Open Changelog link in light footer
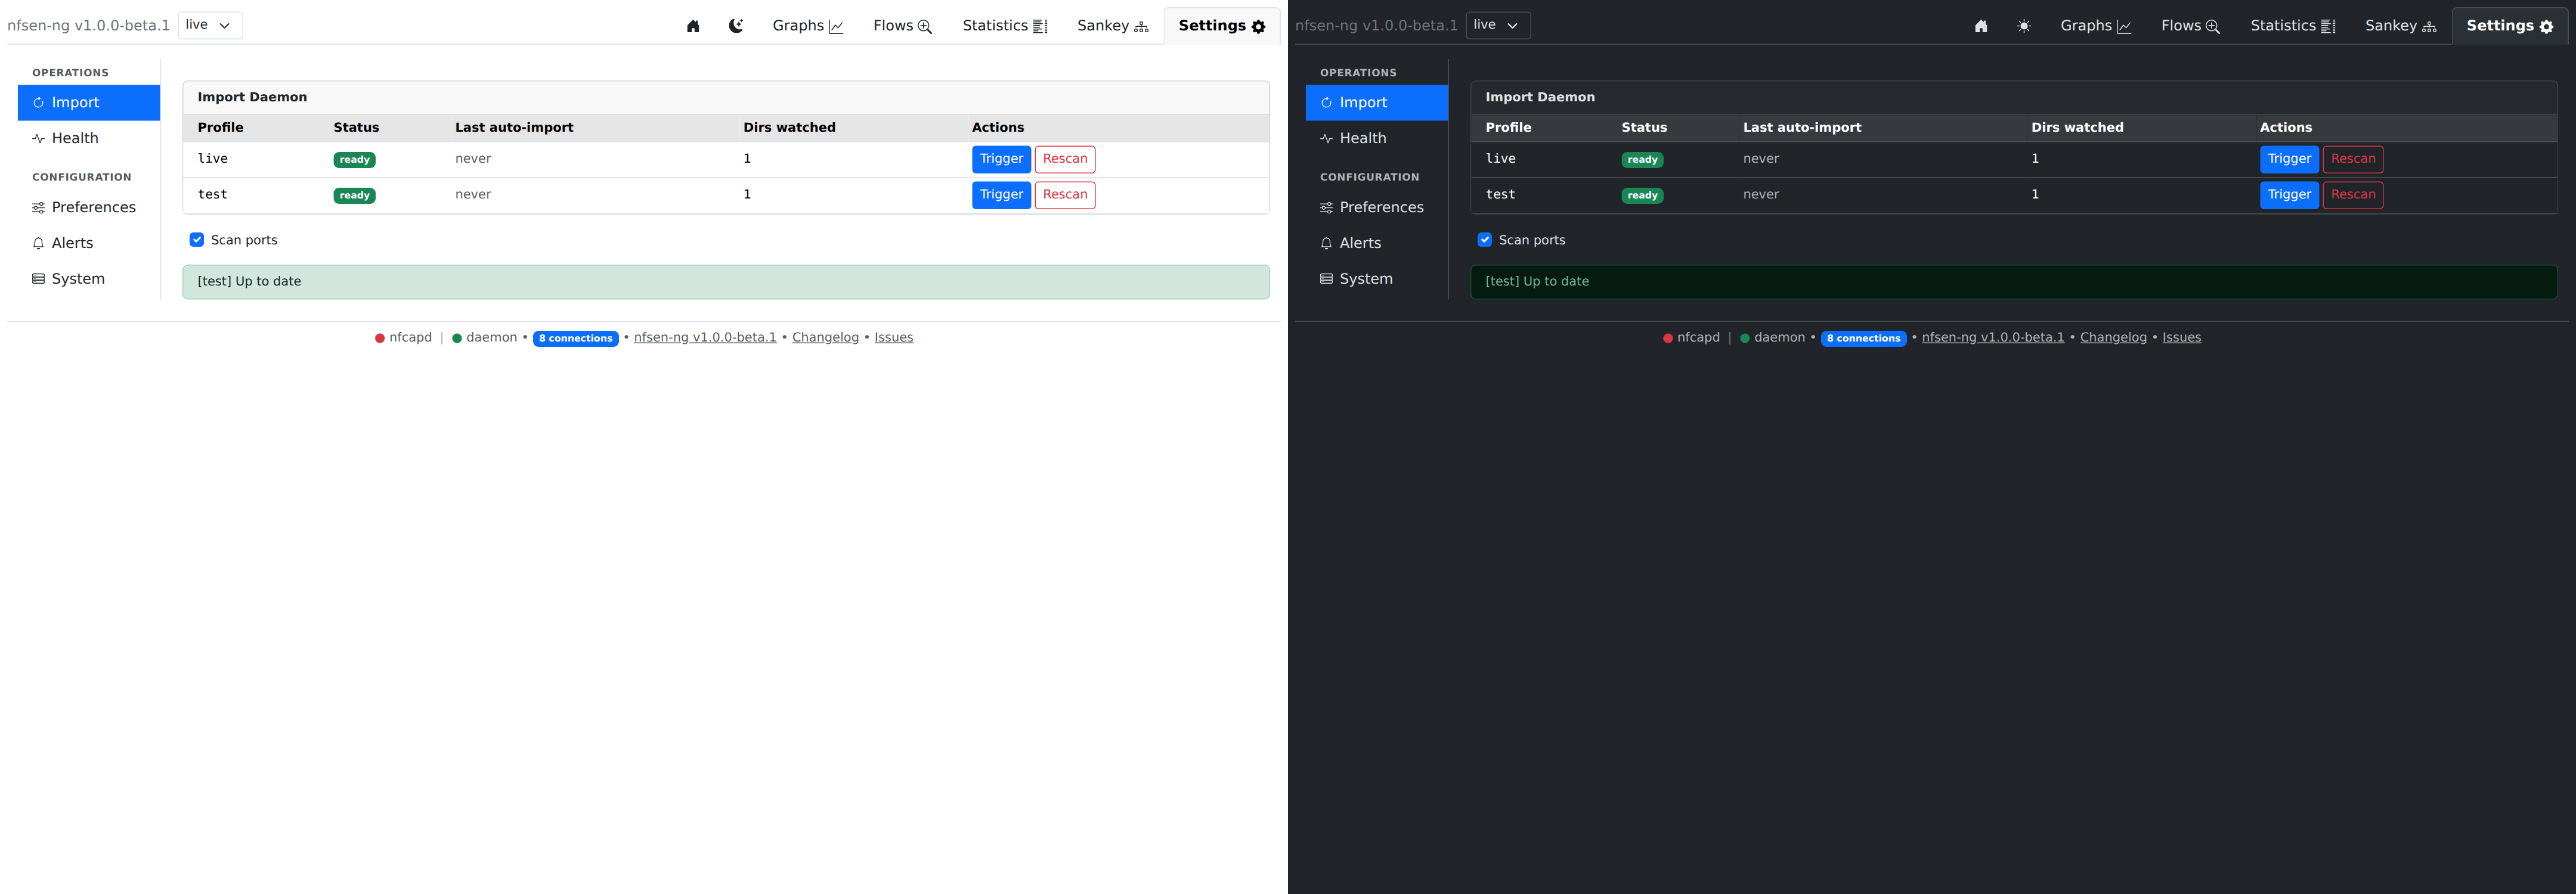 click(x=825, y=338)
